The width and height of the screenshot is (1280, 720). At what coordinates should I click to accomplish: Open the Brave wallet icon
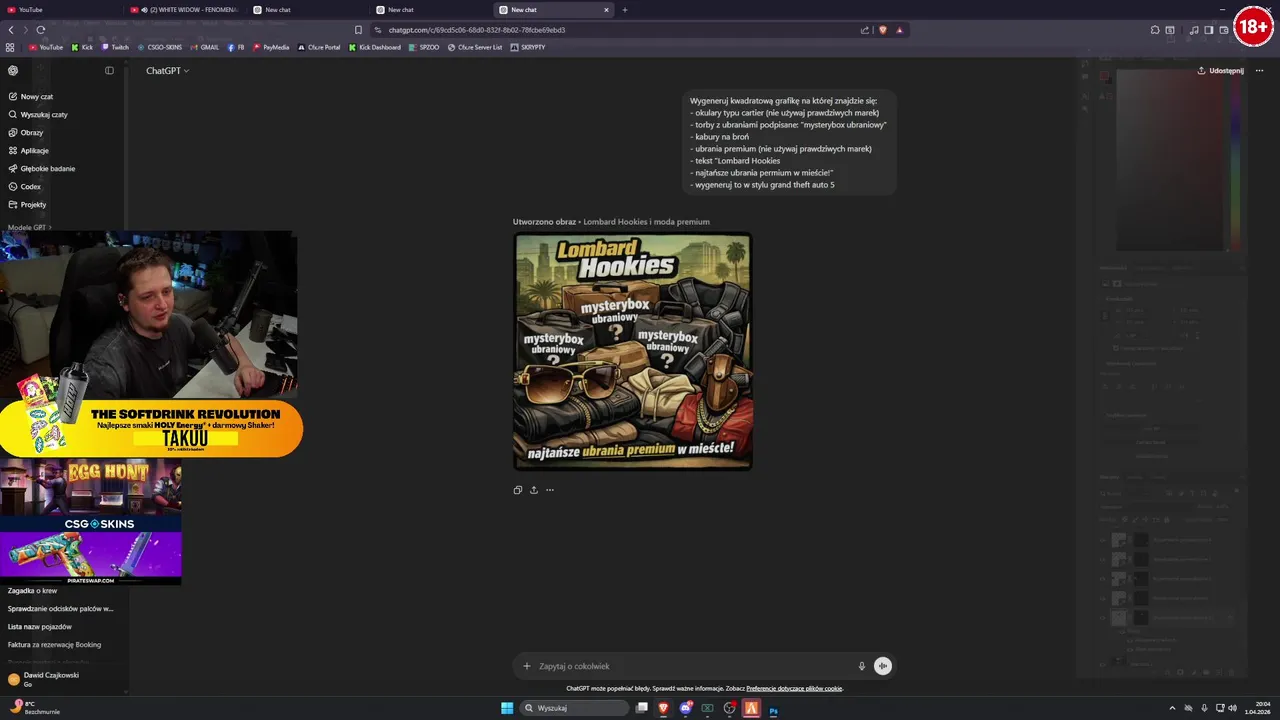pyautogui.click(x=1224, y=30)
